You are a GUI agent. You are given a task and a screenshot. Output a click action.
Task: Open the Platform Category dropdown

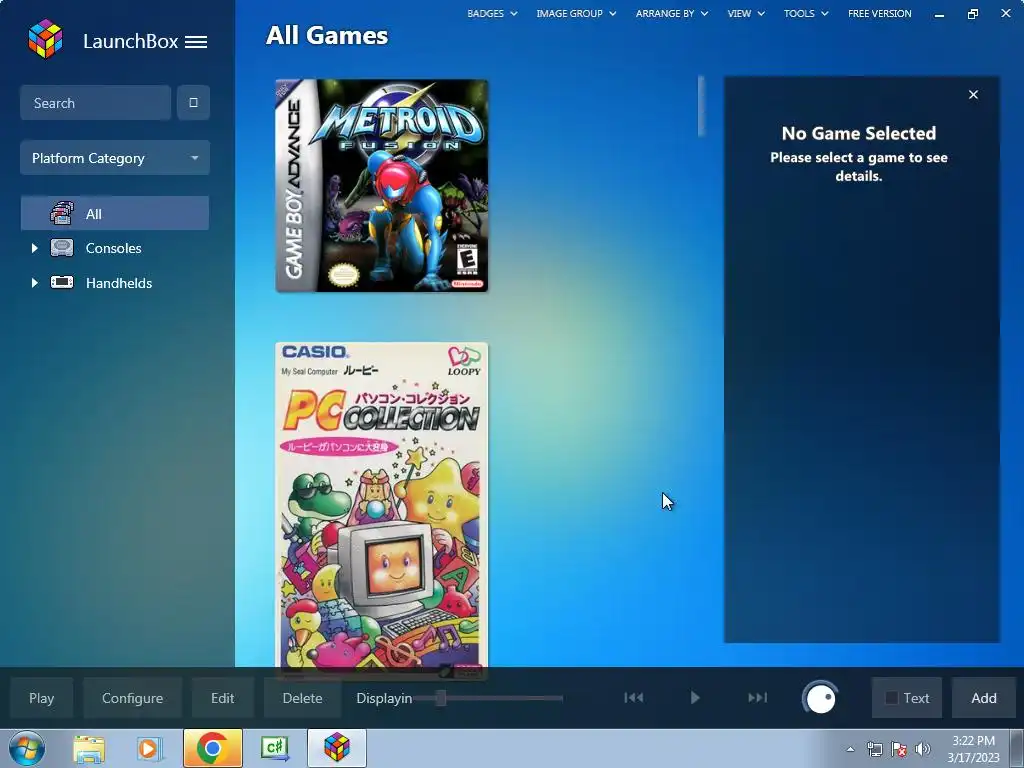[115, 158]
